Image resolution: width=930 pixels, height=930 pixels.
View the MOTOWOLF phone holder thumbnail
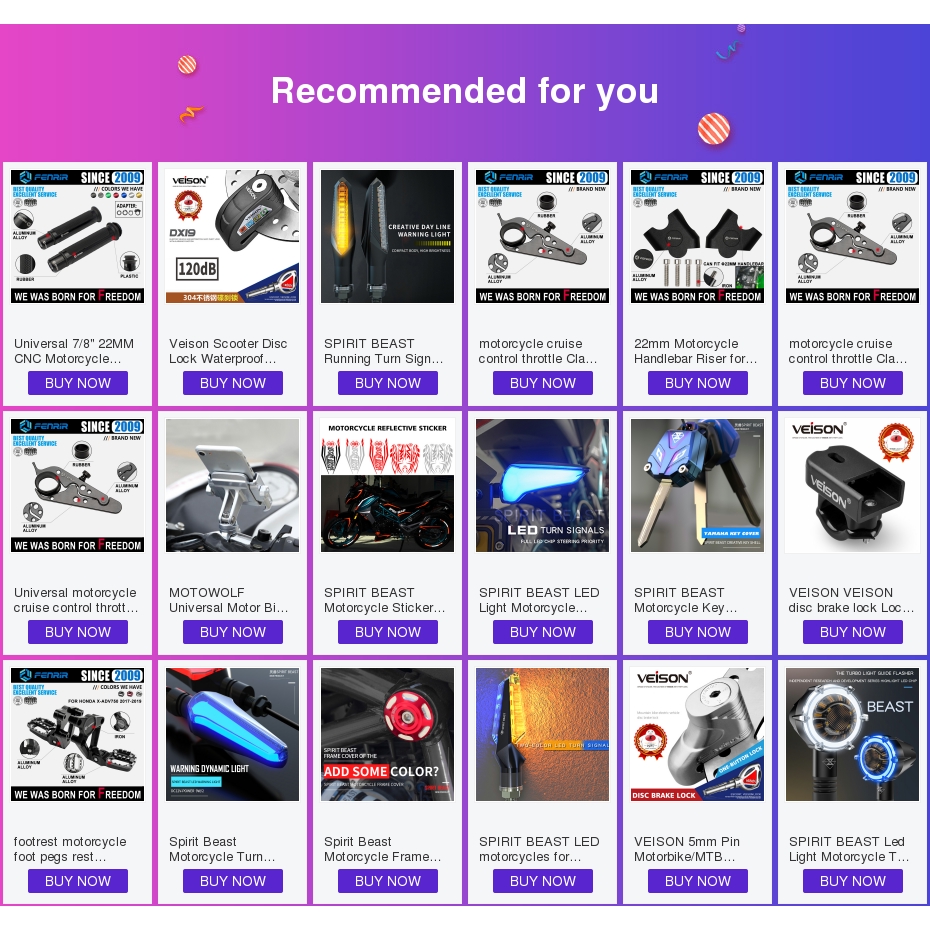click(232, 485)
